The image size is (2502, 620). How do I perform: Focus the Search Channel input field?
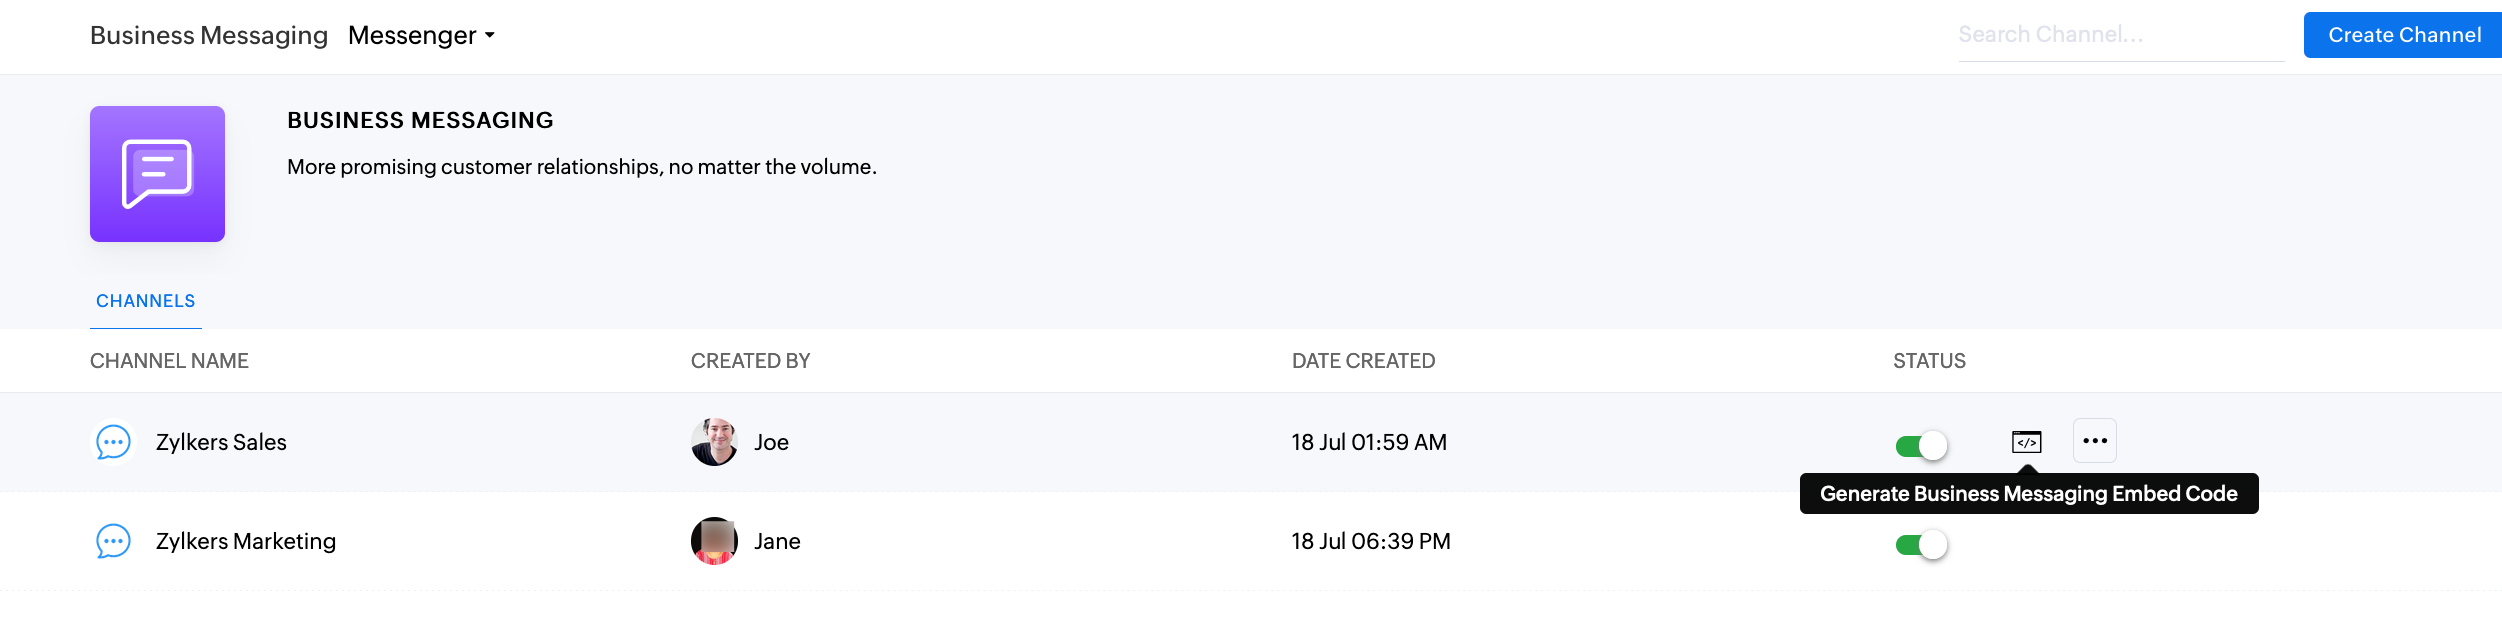2121,35
